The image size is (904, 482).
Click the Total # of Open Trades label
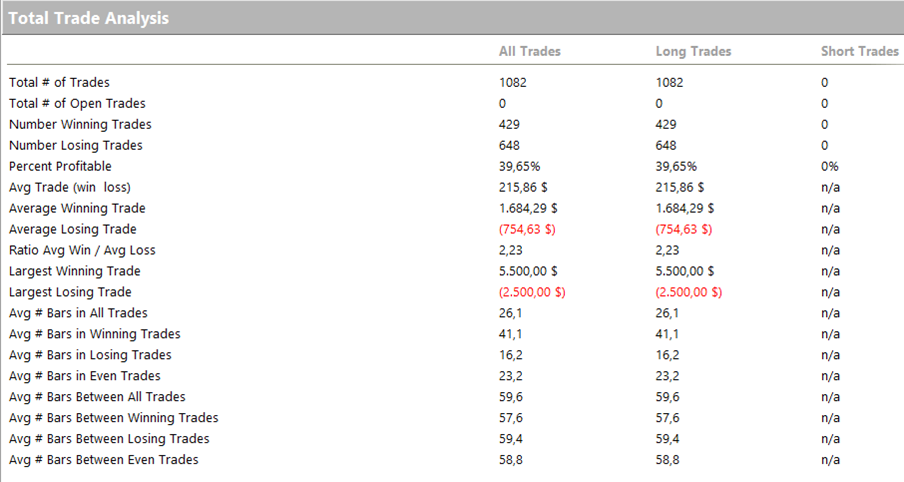77,104
